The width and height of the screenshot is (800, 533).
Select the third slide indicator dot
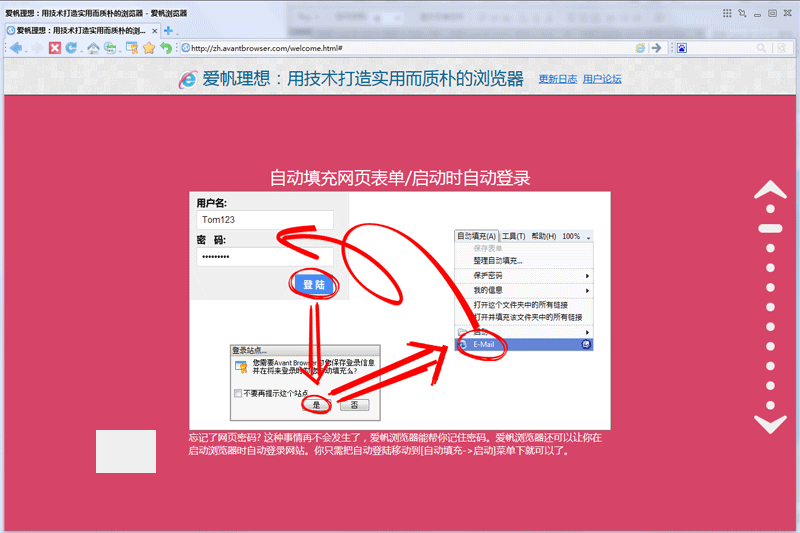pyautogui.click(x=770, y=248)
